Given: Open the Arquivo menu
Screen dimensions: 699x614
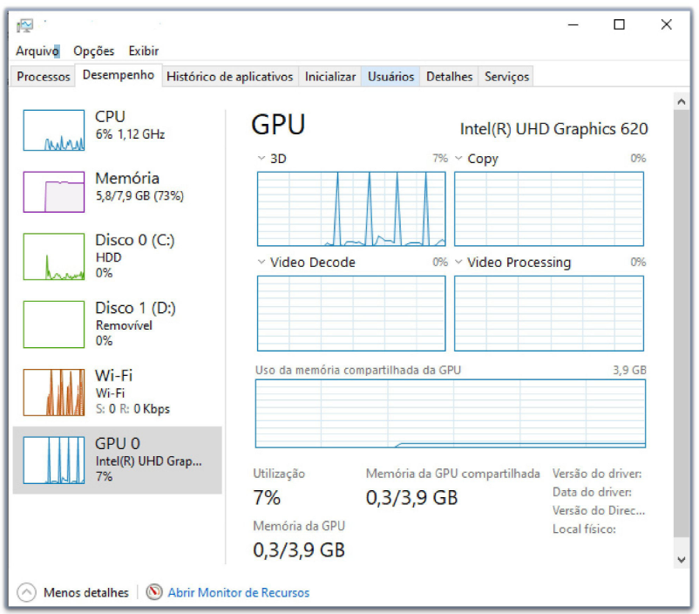Looking at the screenshot, I should pyautogui.click(x=37, y=51).
